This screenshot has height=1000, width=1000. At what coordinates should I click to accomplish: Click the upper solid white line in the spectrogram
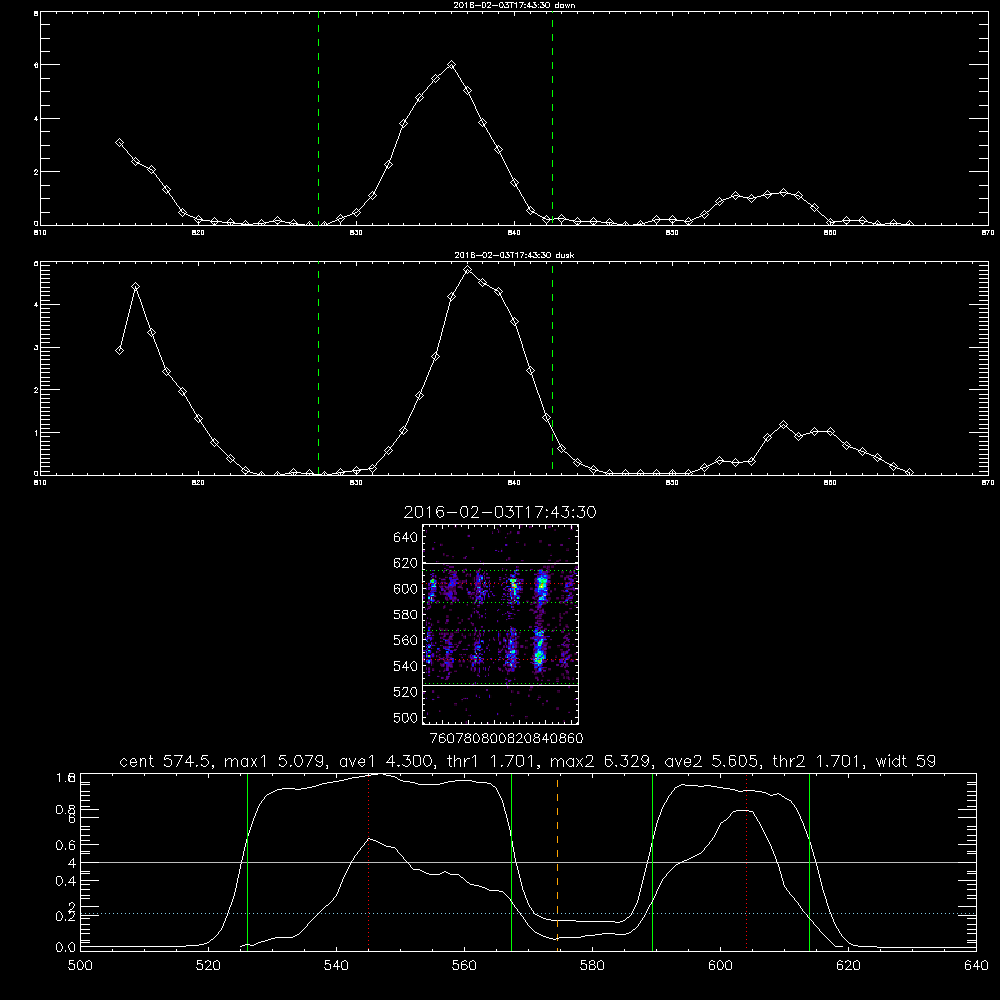(x=500, y=563)
